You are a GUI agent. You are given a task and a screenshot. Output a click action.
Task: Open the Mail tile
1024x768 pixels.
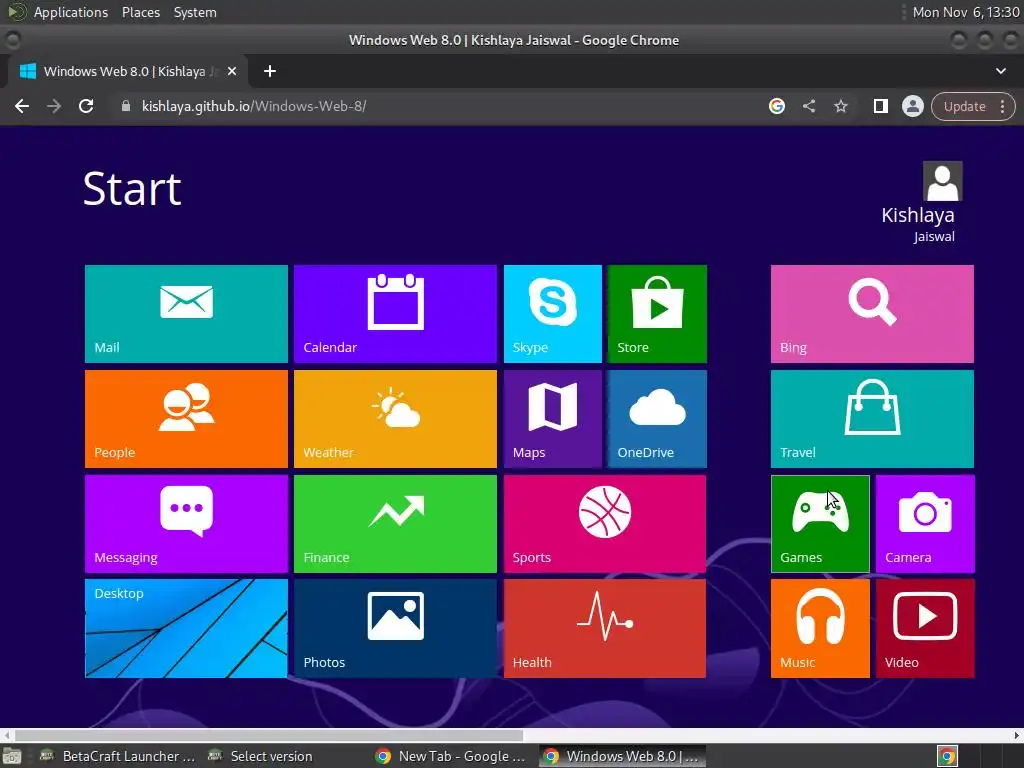[x=186, y=313]
